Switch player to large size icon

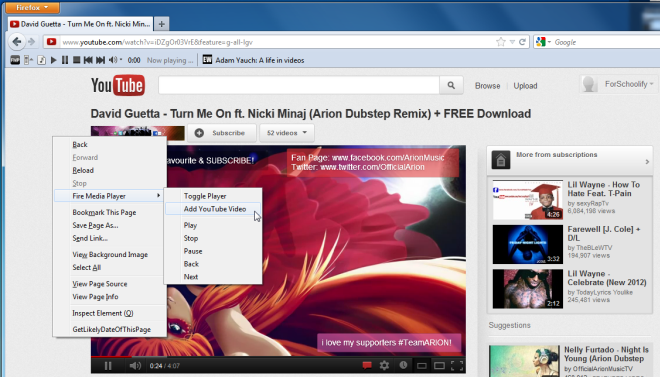pyautogui.click(x=439, y=366)
